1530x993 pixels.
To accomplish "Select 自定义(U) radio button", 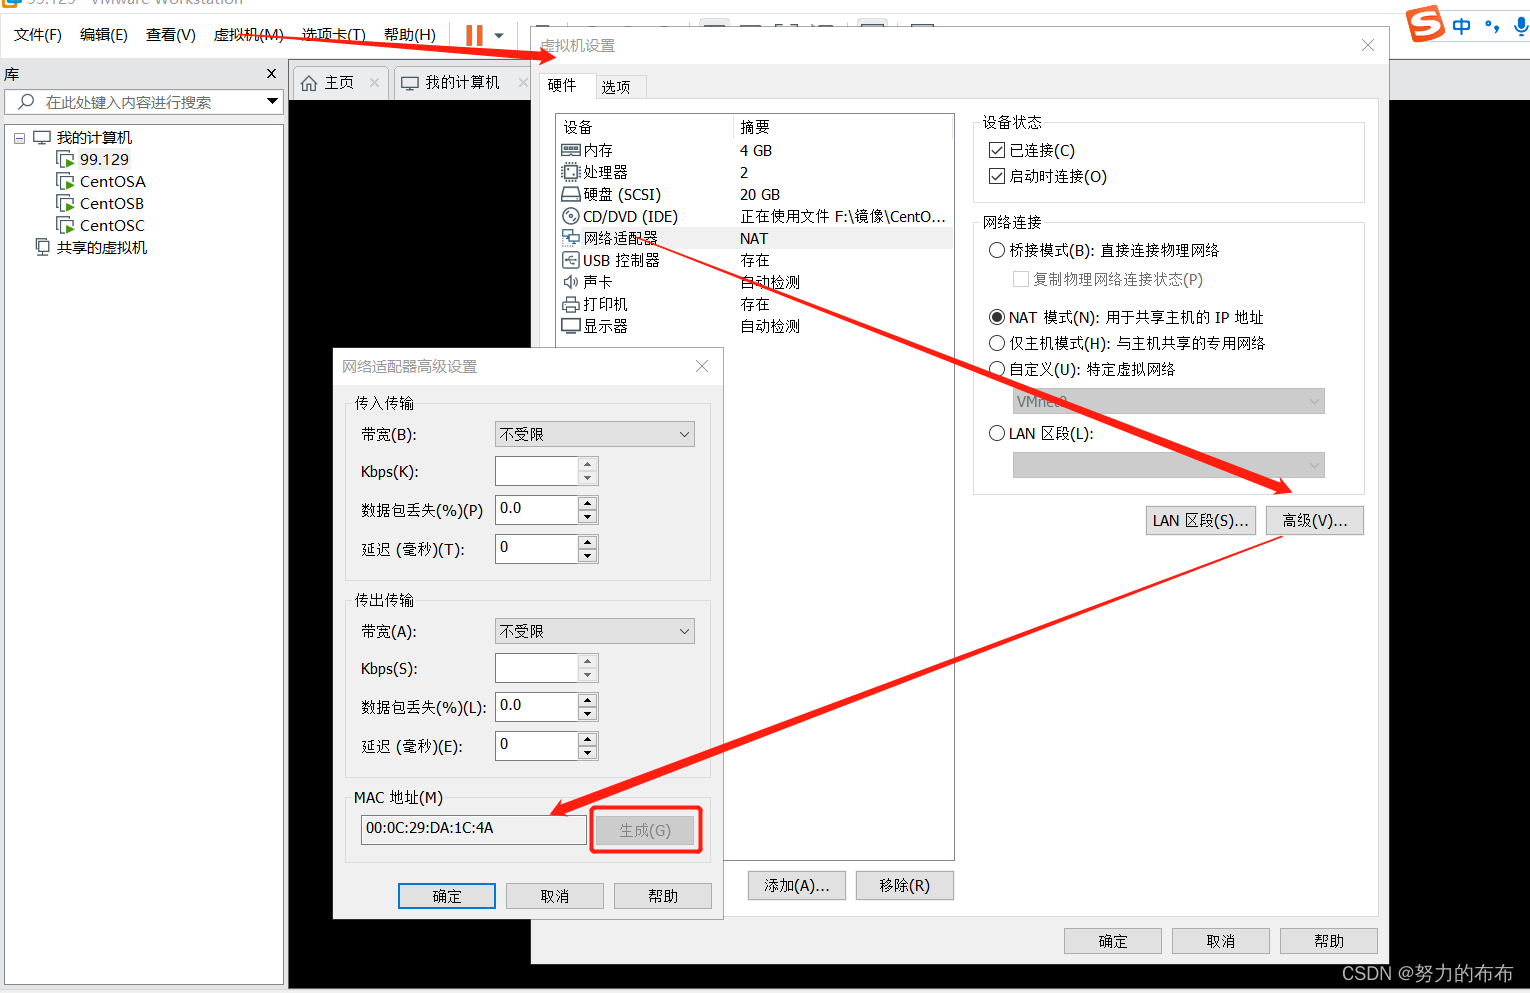I will click(997, 369).
